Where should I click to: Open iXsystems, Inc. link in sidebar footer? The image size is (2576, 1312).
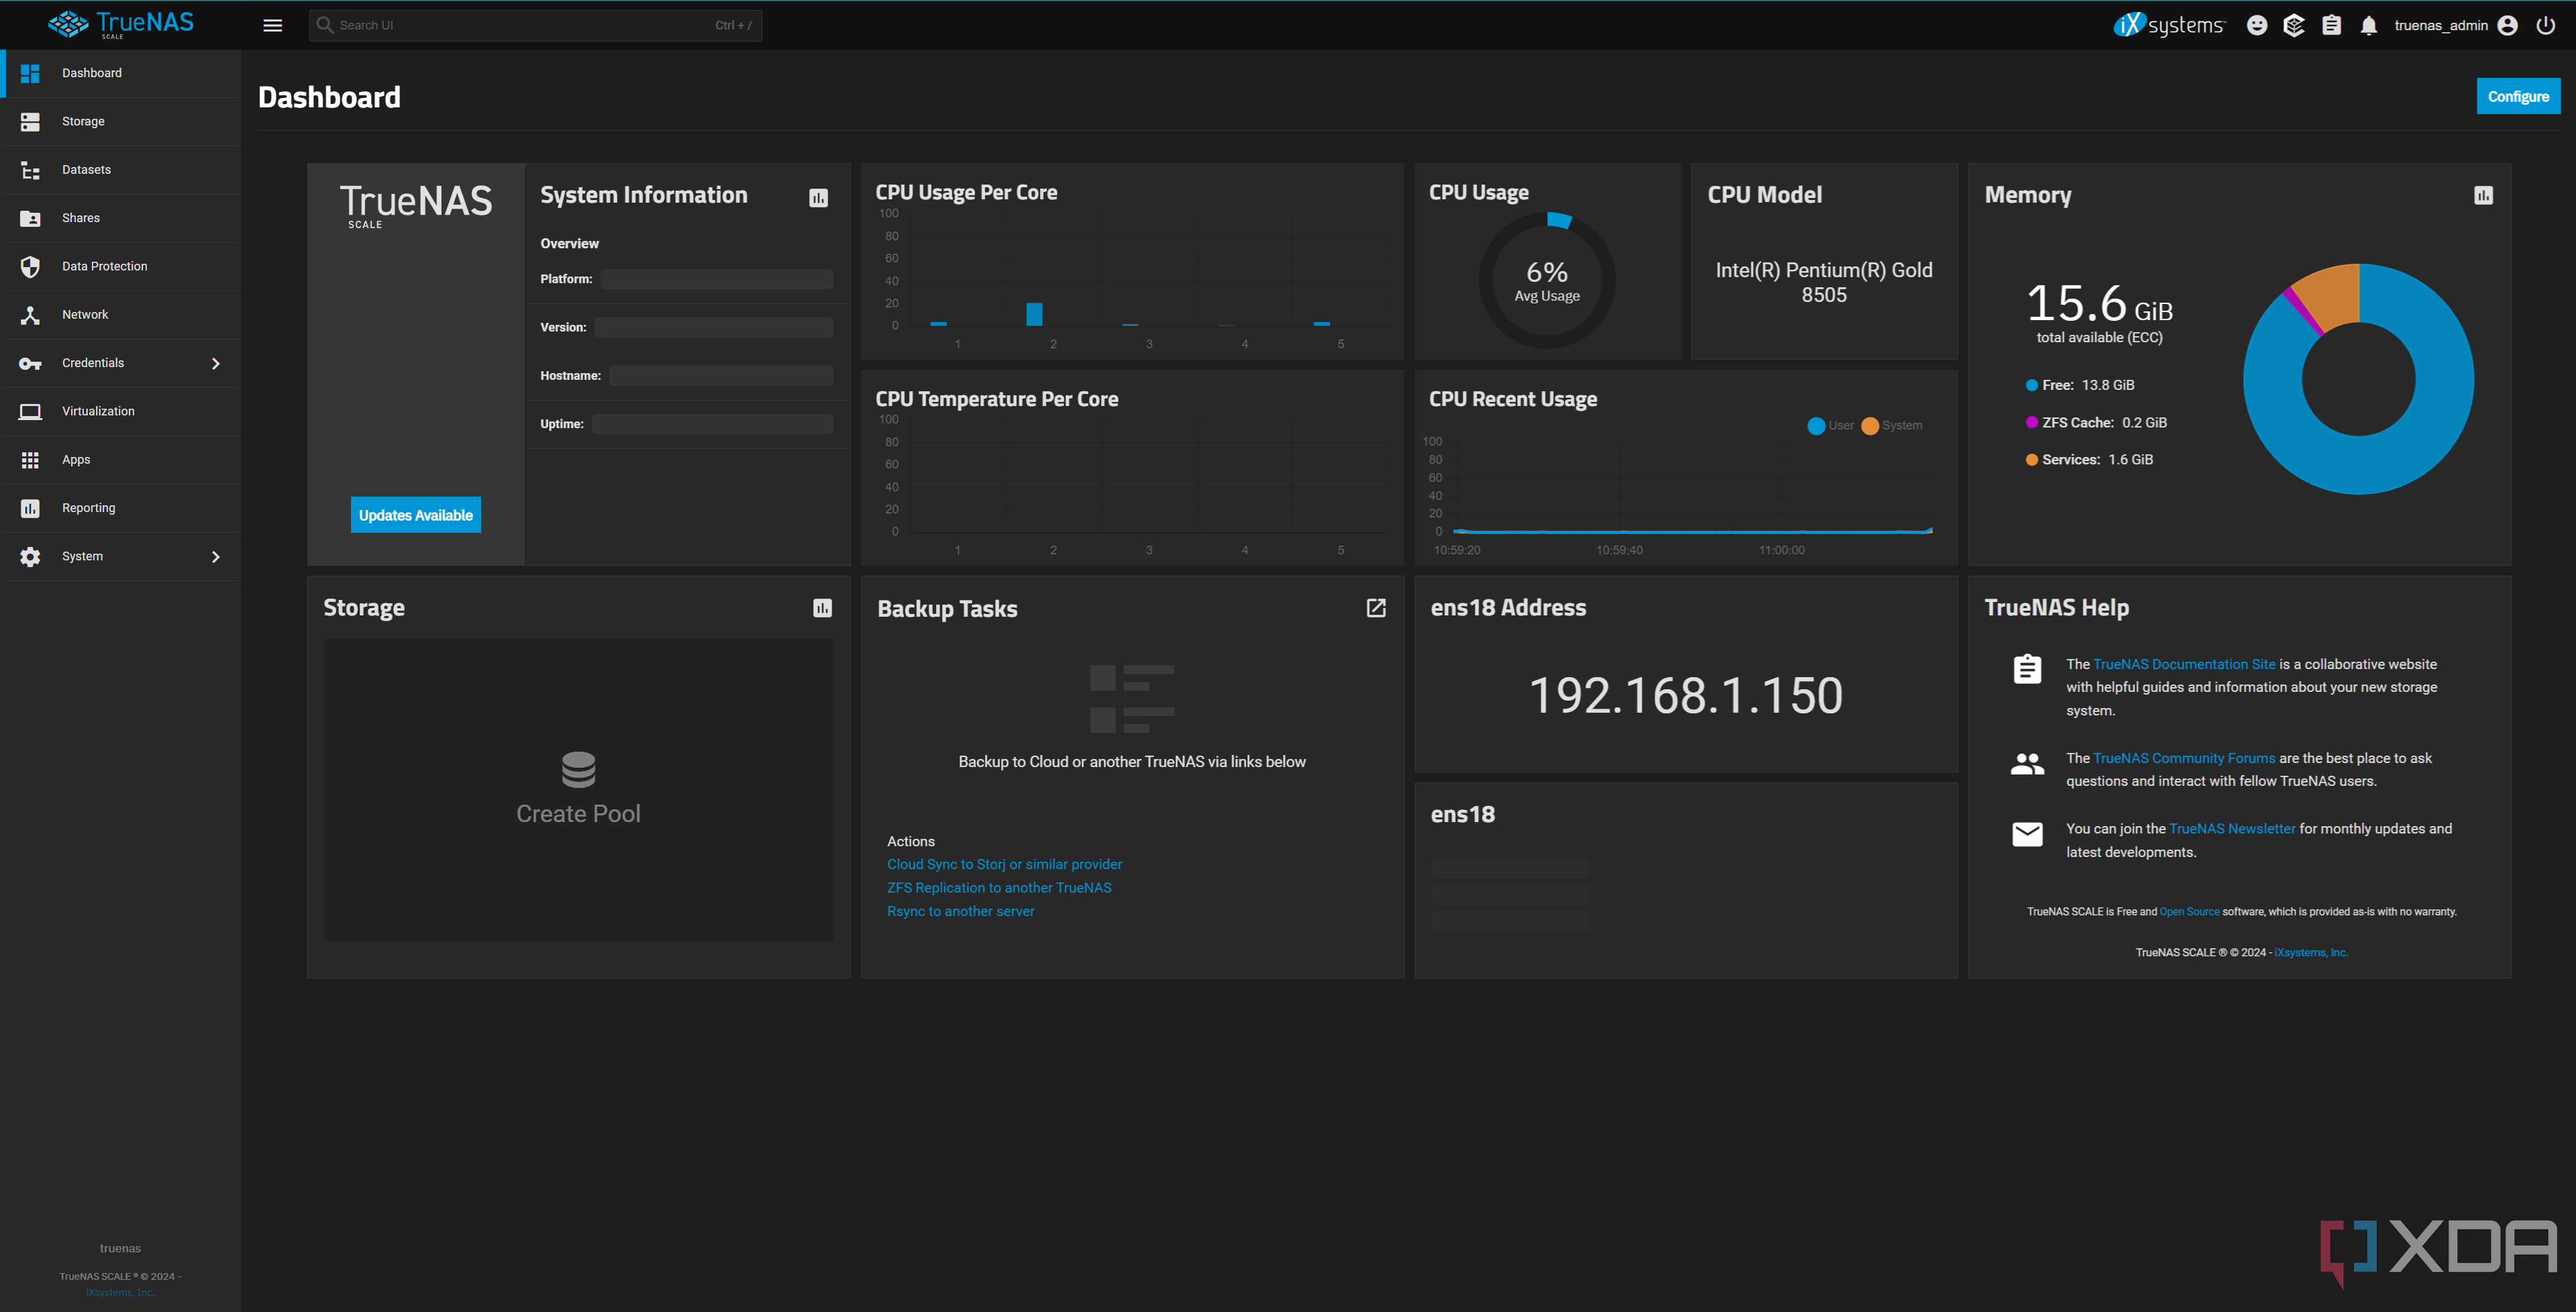(120, 1293)
